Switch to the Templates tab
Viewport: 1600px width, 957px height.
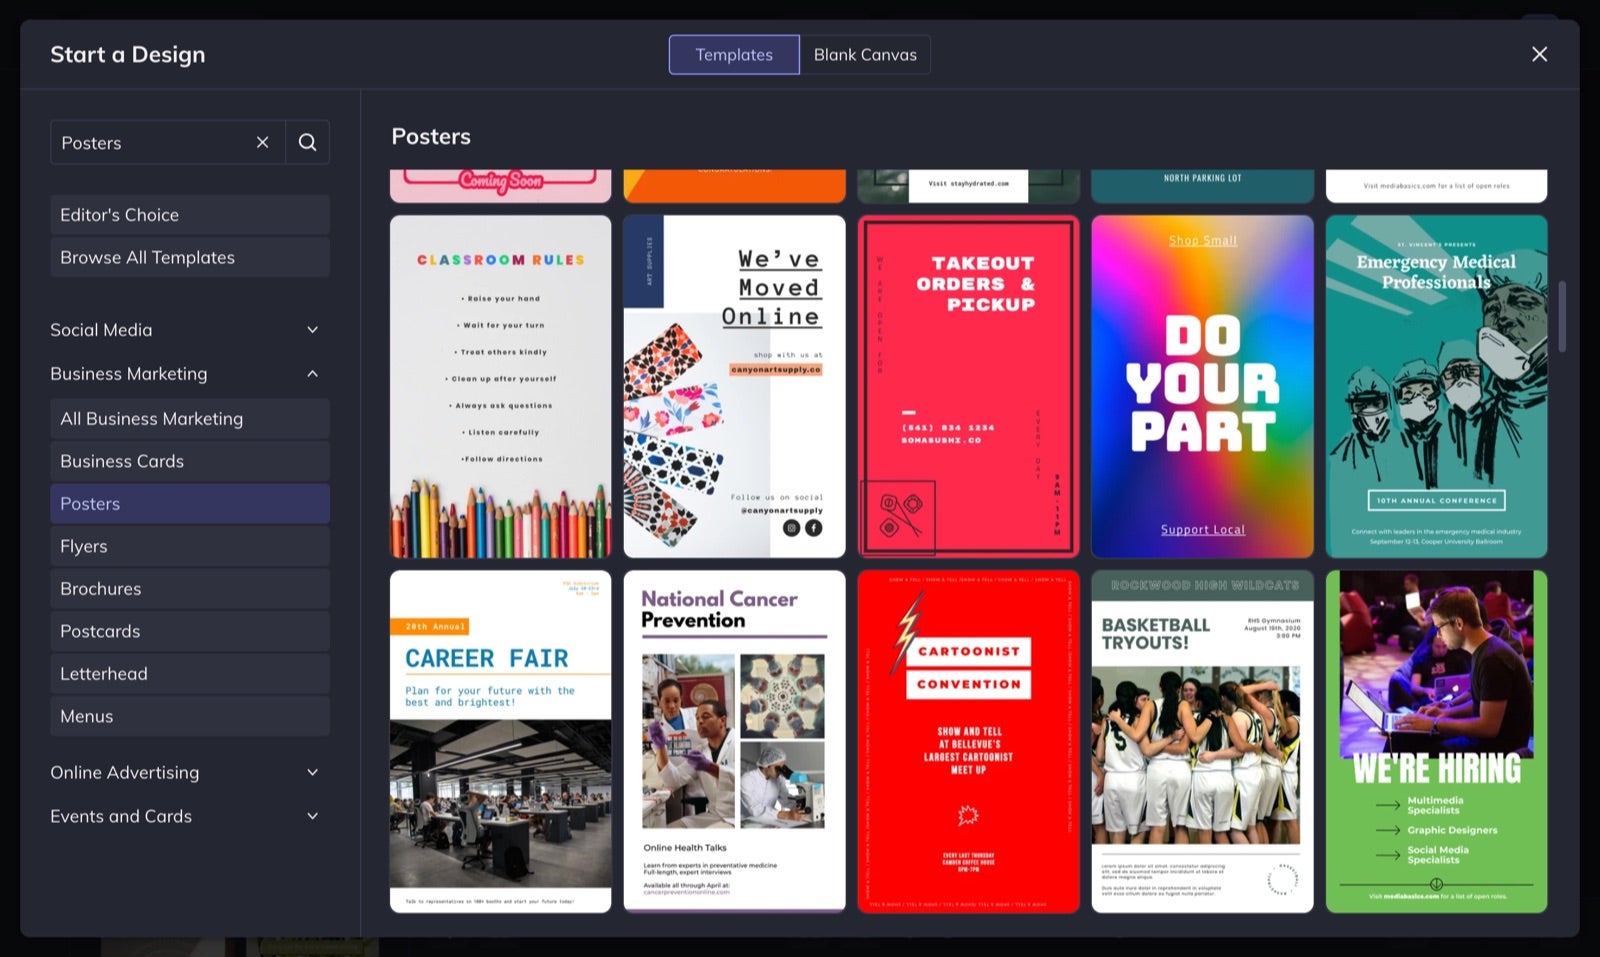click(x=734, y=54)
